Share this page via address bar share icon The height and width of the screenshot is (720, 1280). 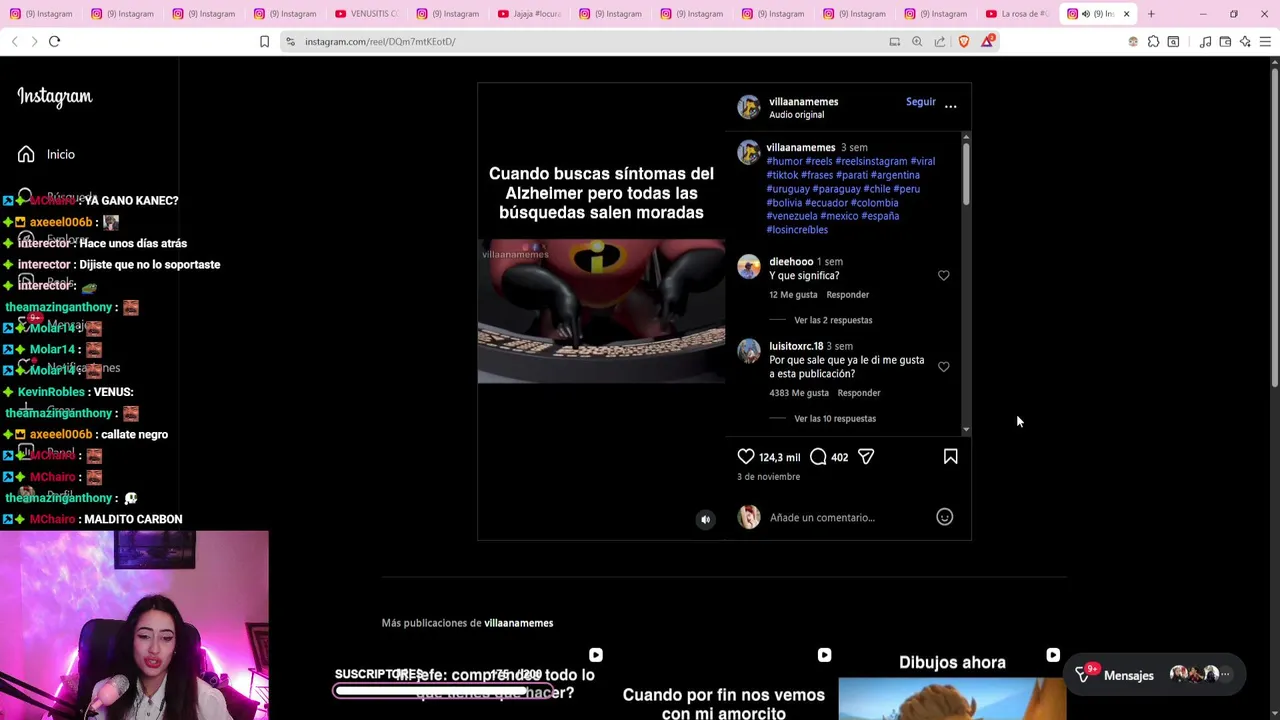940,41
